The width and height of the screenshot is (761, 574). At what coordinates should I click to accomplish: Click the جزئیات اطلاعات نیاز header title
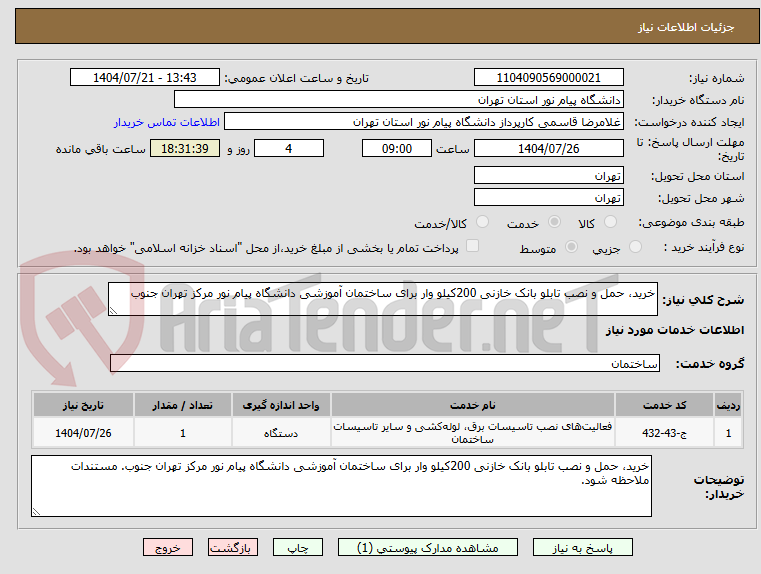coord(686,27)
